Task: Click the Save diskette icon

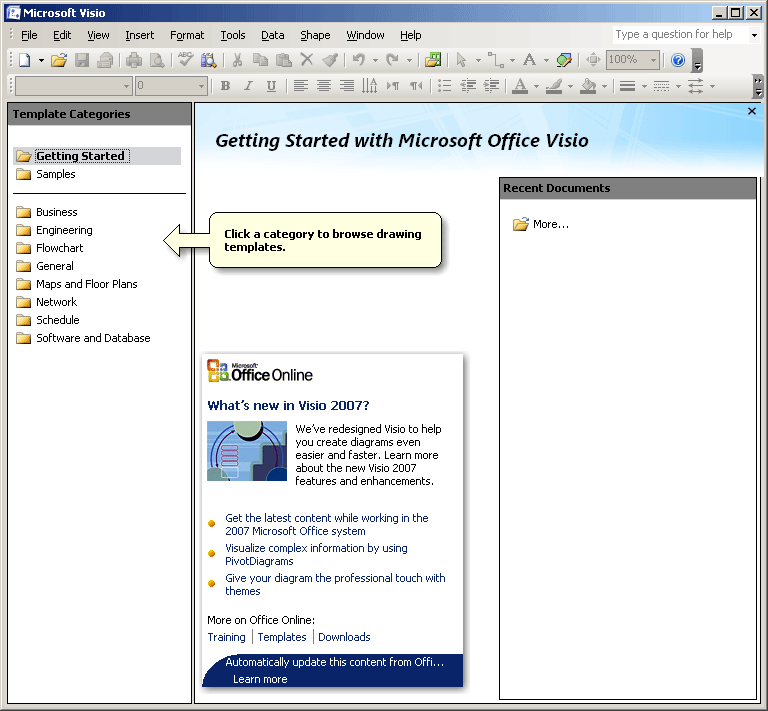Action: (82, 60)
